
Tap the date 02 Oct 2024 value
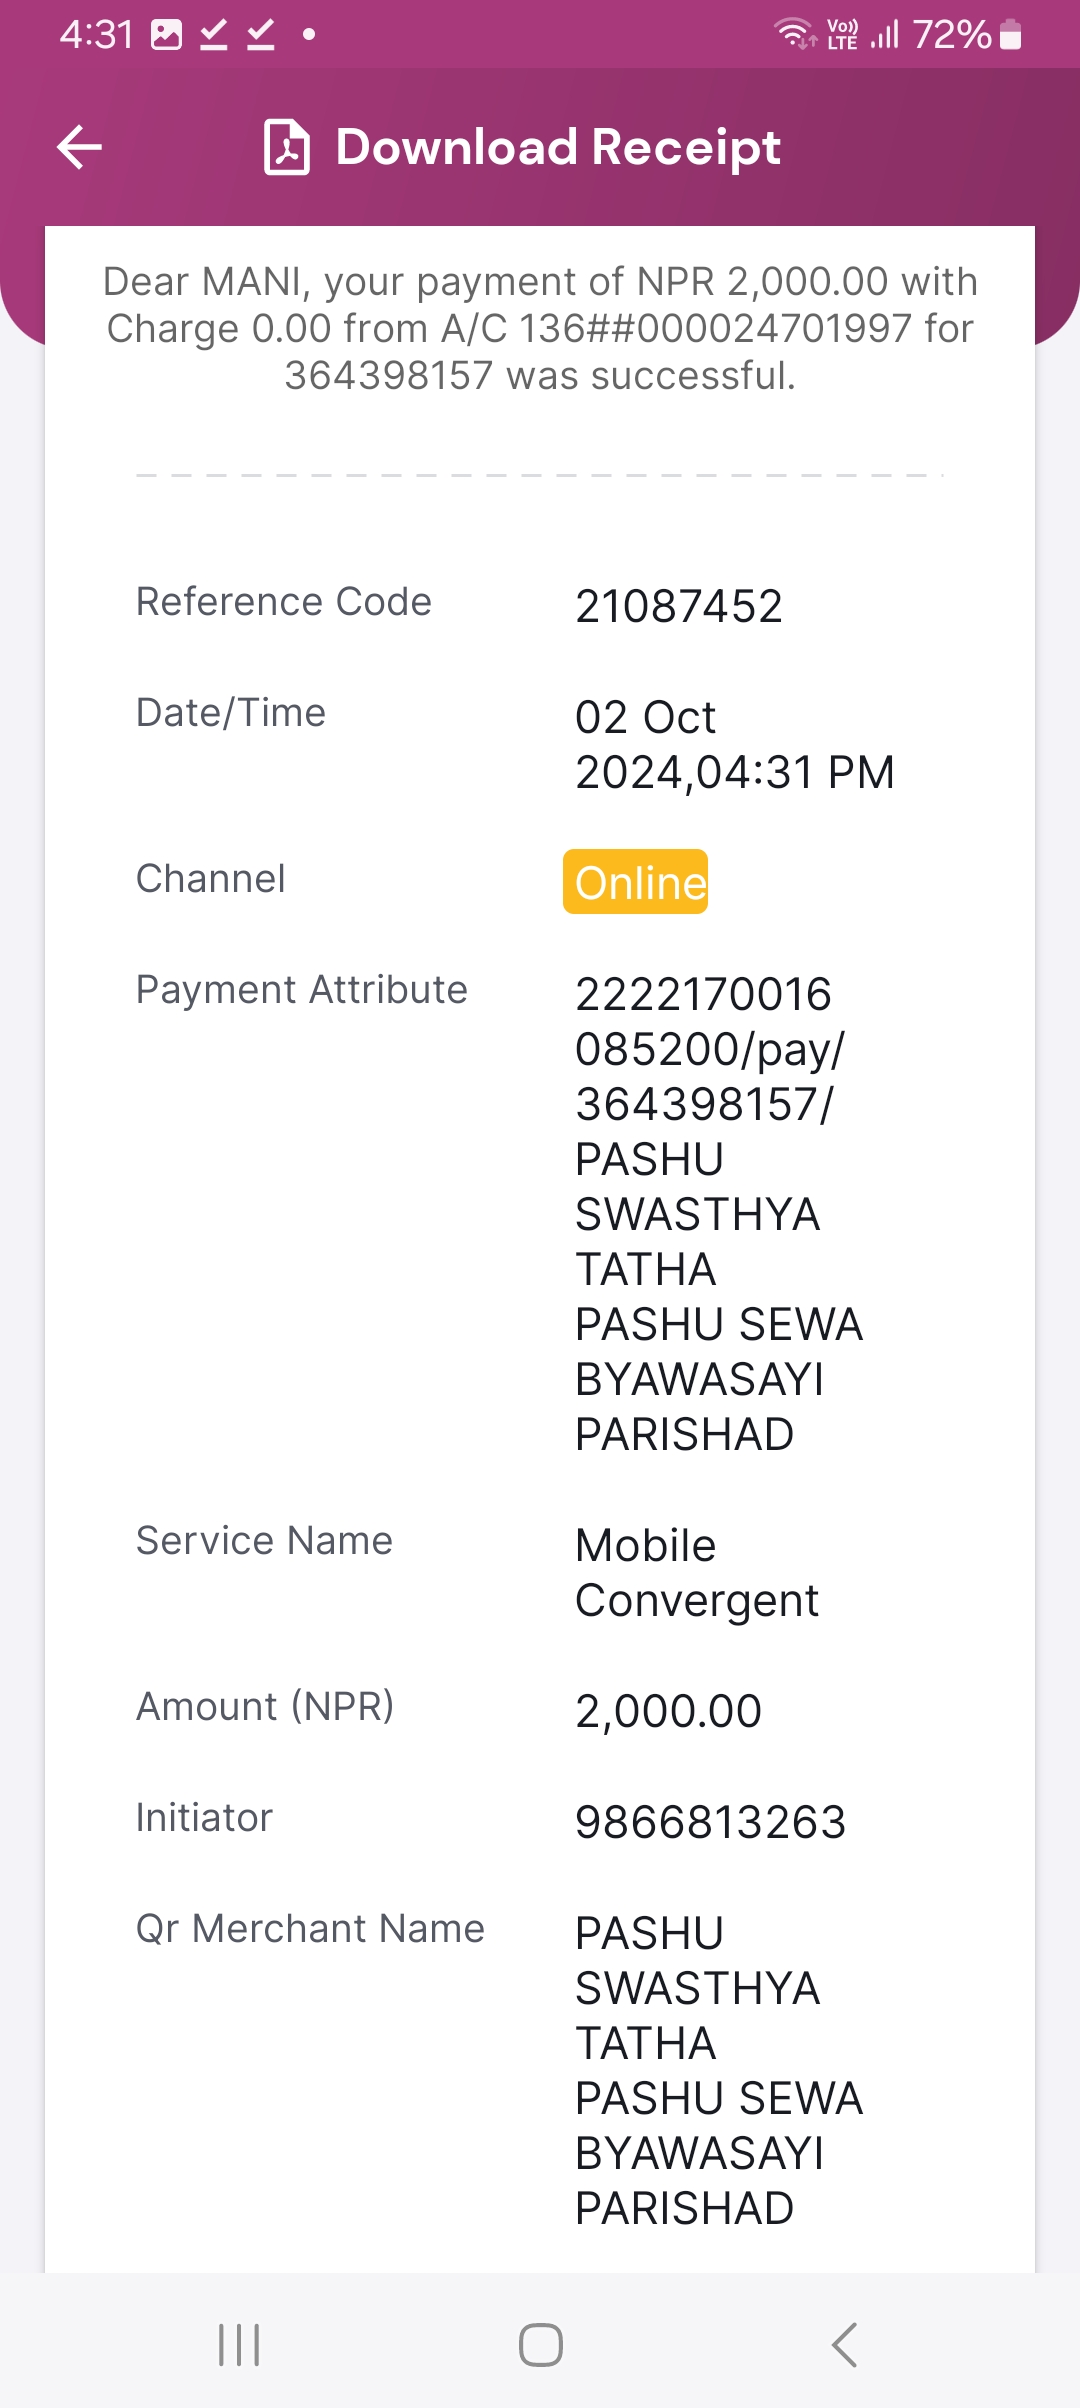735,745
